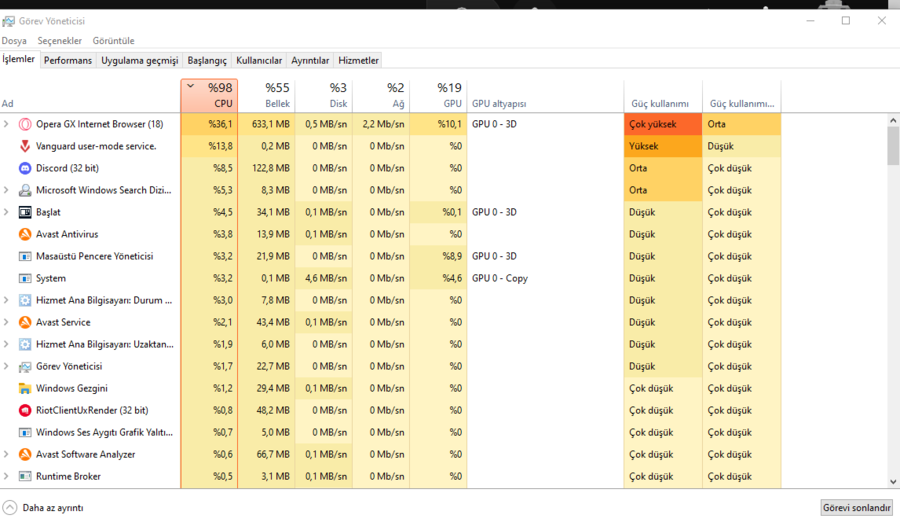Click the Yüksek power cell for Vanguard
Viewport: 900px width, 526px height.
[663, 146]
